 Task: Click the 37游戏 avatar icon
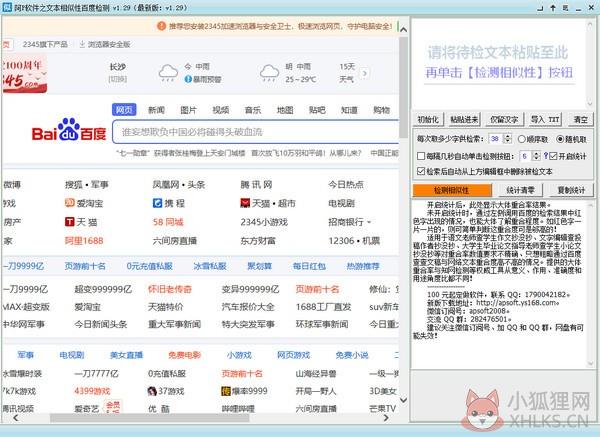click(x=152, y=391)
